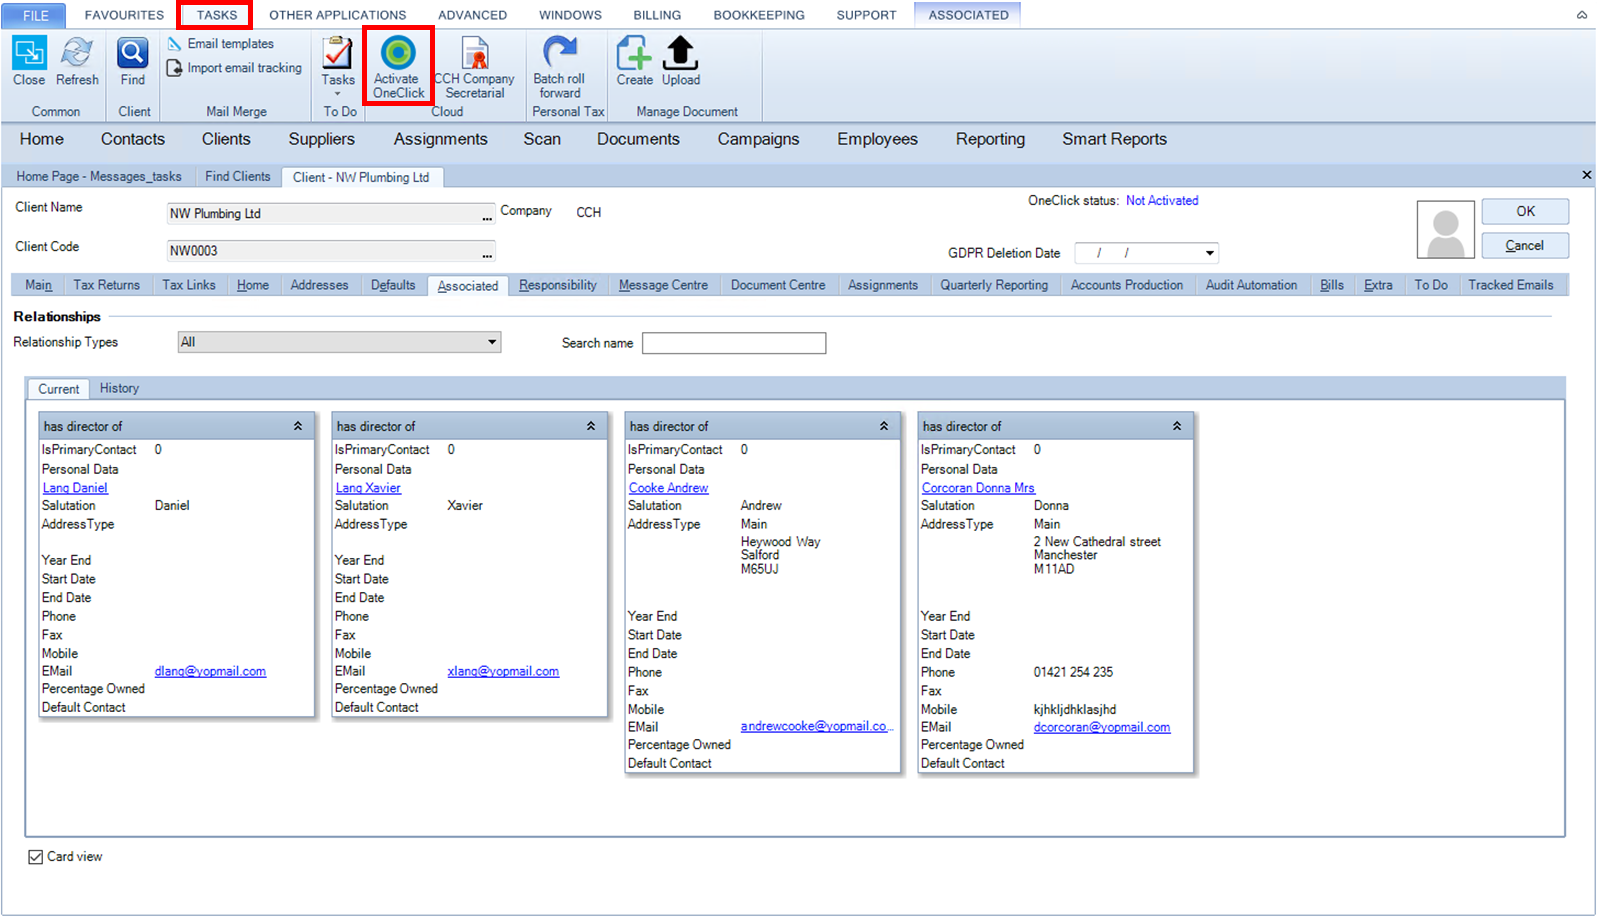
Task: Click Activate OneClick
Action: click(x=398, y=66)
